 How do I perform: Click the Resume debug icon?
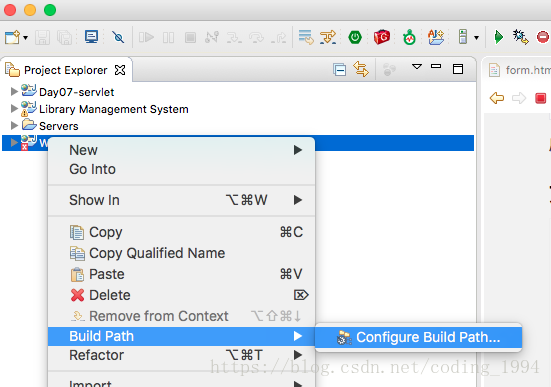point(146,37)
